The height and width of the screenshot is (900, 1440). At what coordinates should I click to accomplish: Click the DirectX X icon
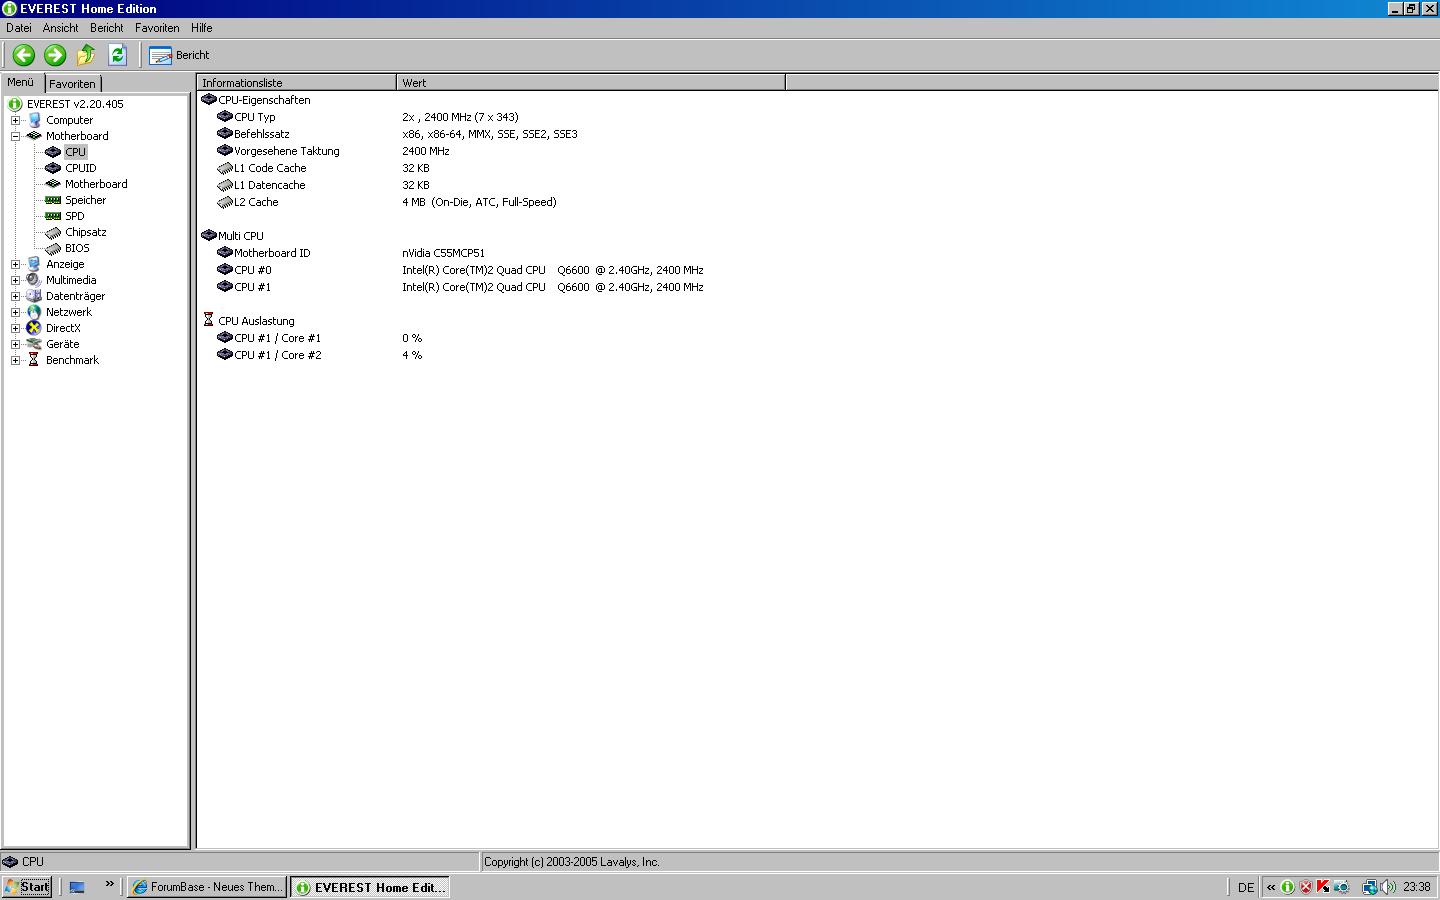[34, 328]
